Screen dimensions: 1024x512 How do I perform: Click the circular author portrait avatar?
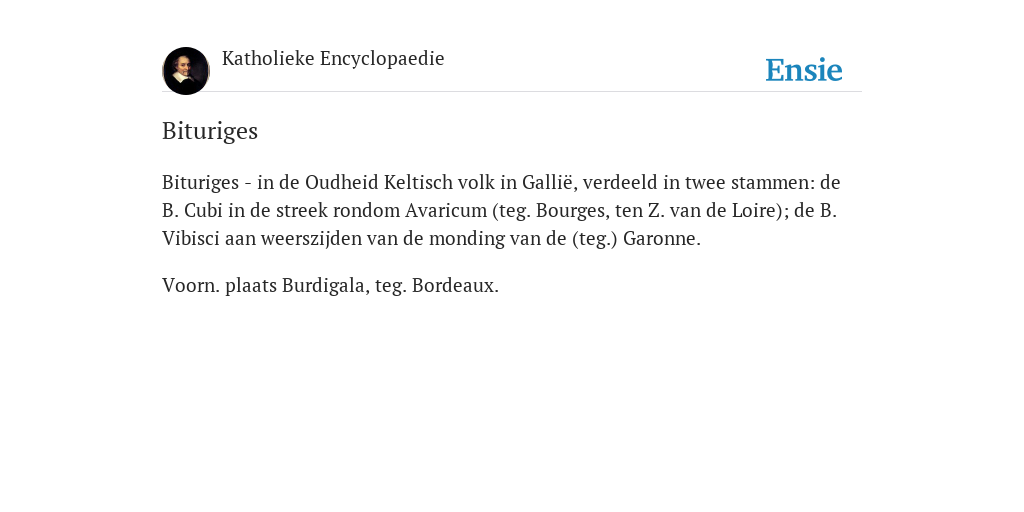click(x=186, y=71)
